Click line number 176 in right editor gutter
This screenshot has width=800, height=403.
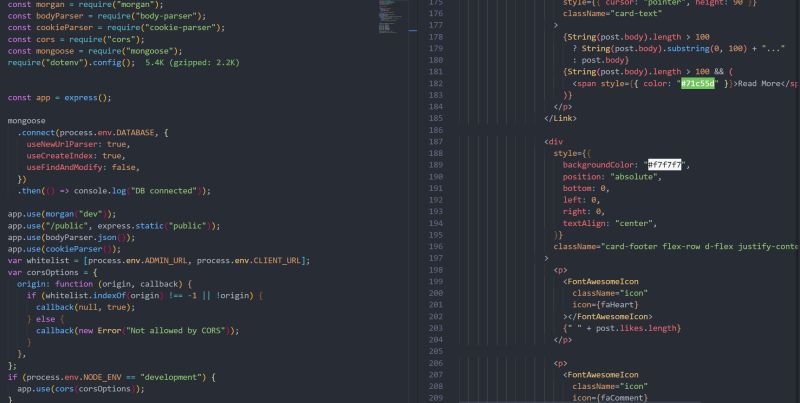click(435, 14)
